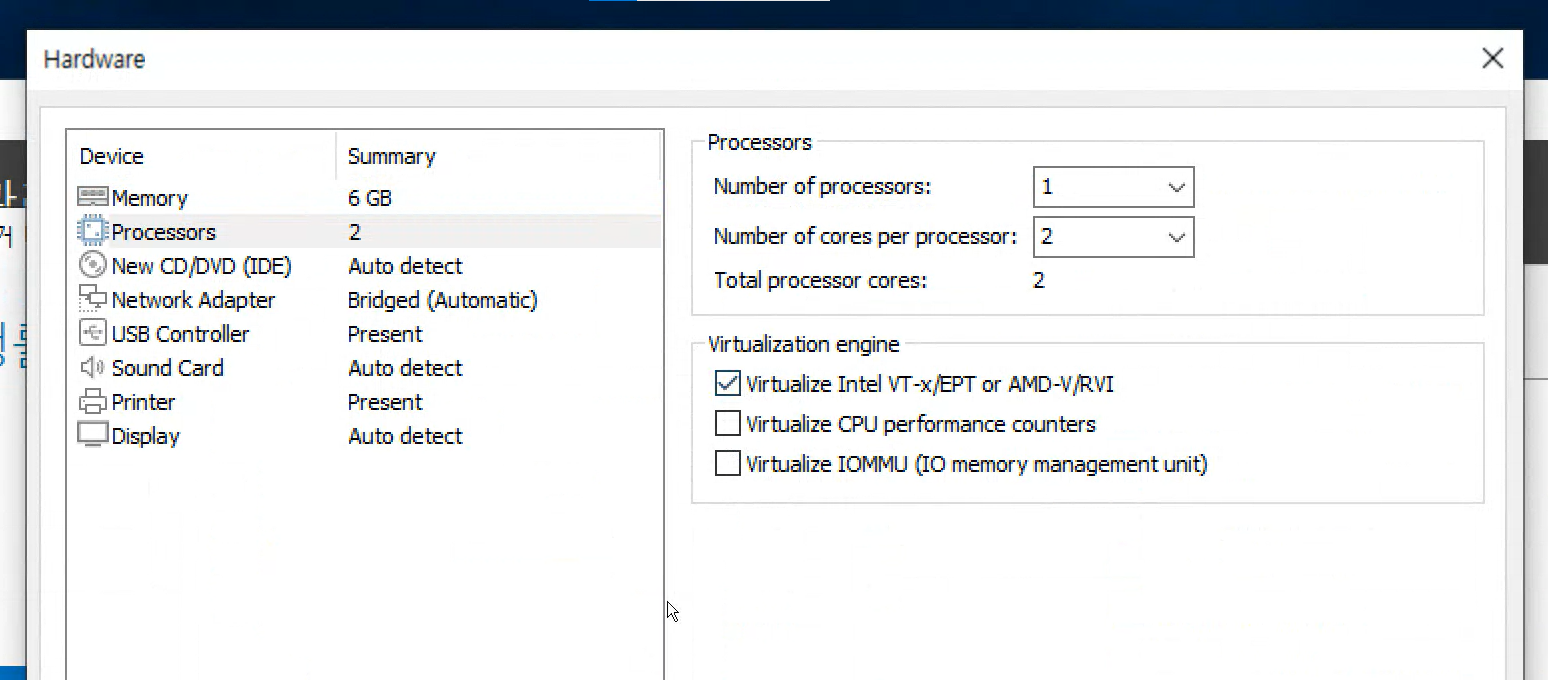
Task: Click Present summary for Printer
Action: pos(385,402)
